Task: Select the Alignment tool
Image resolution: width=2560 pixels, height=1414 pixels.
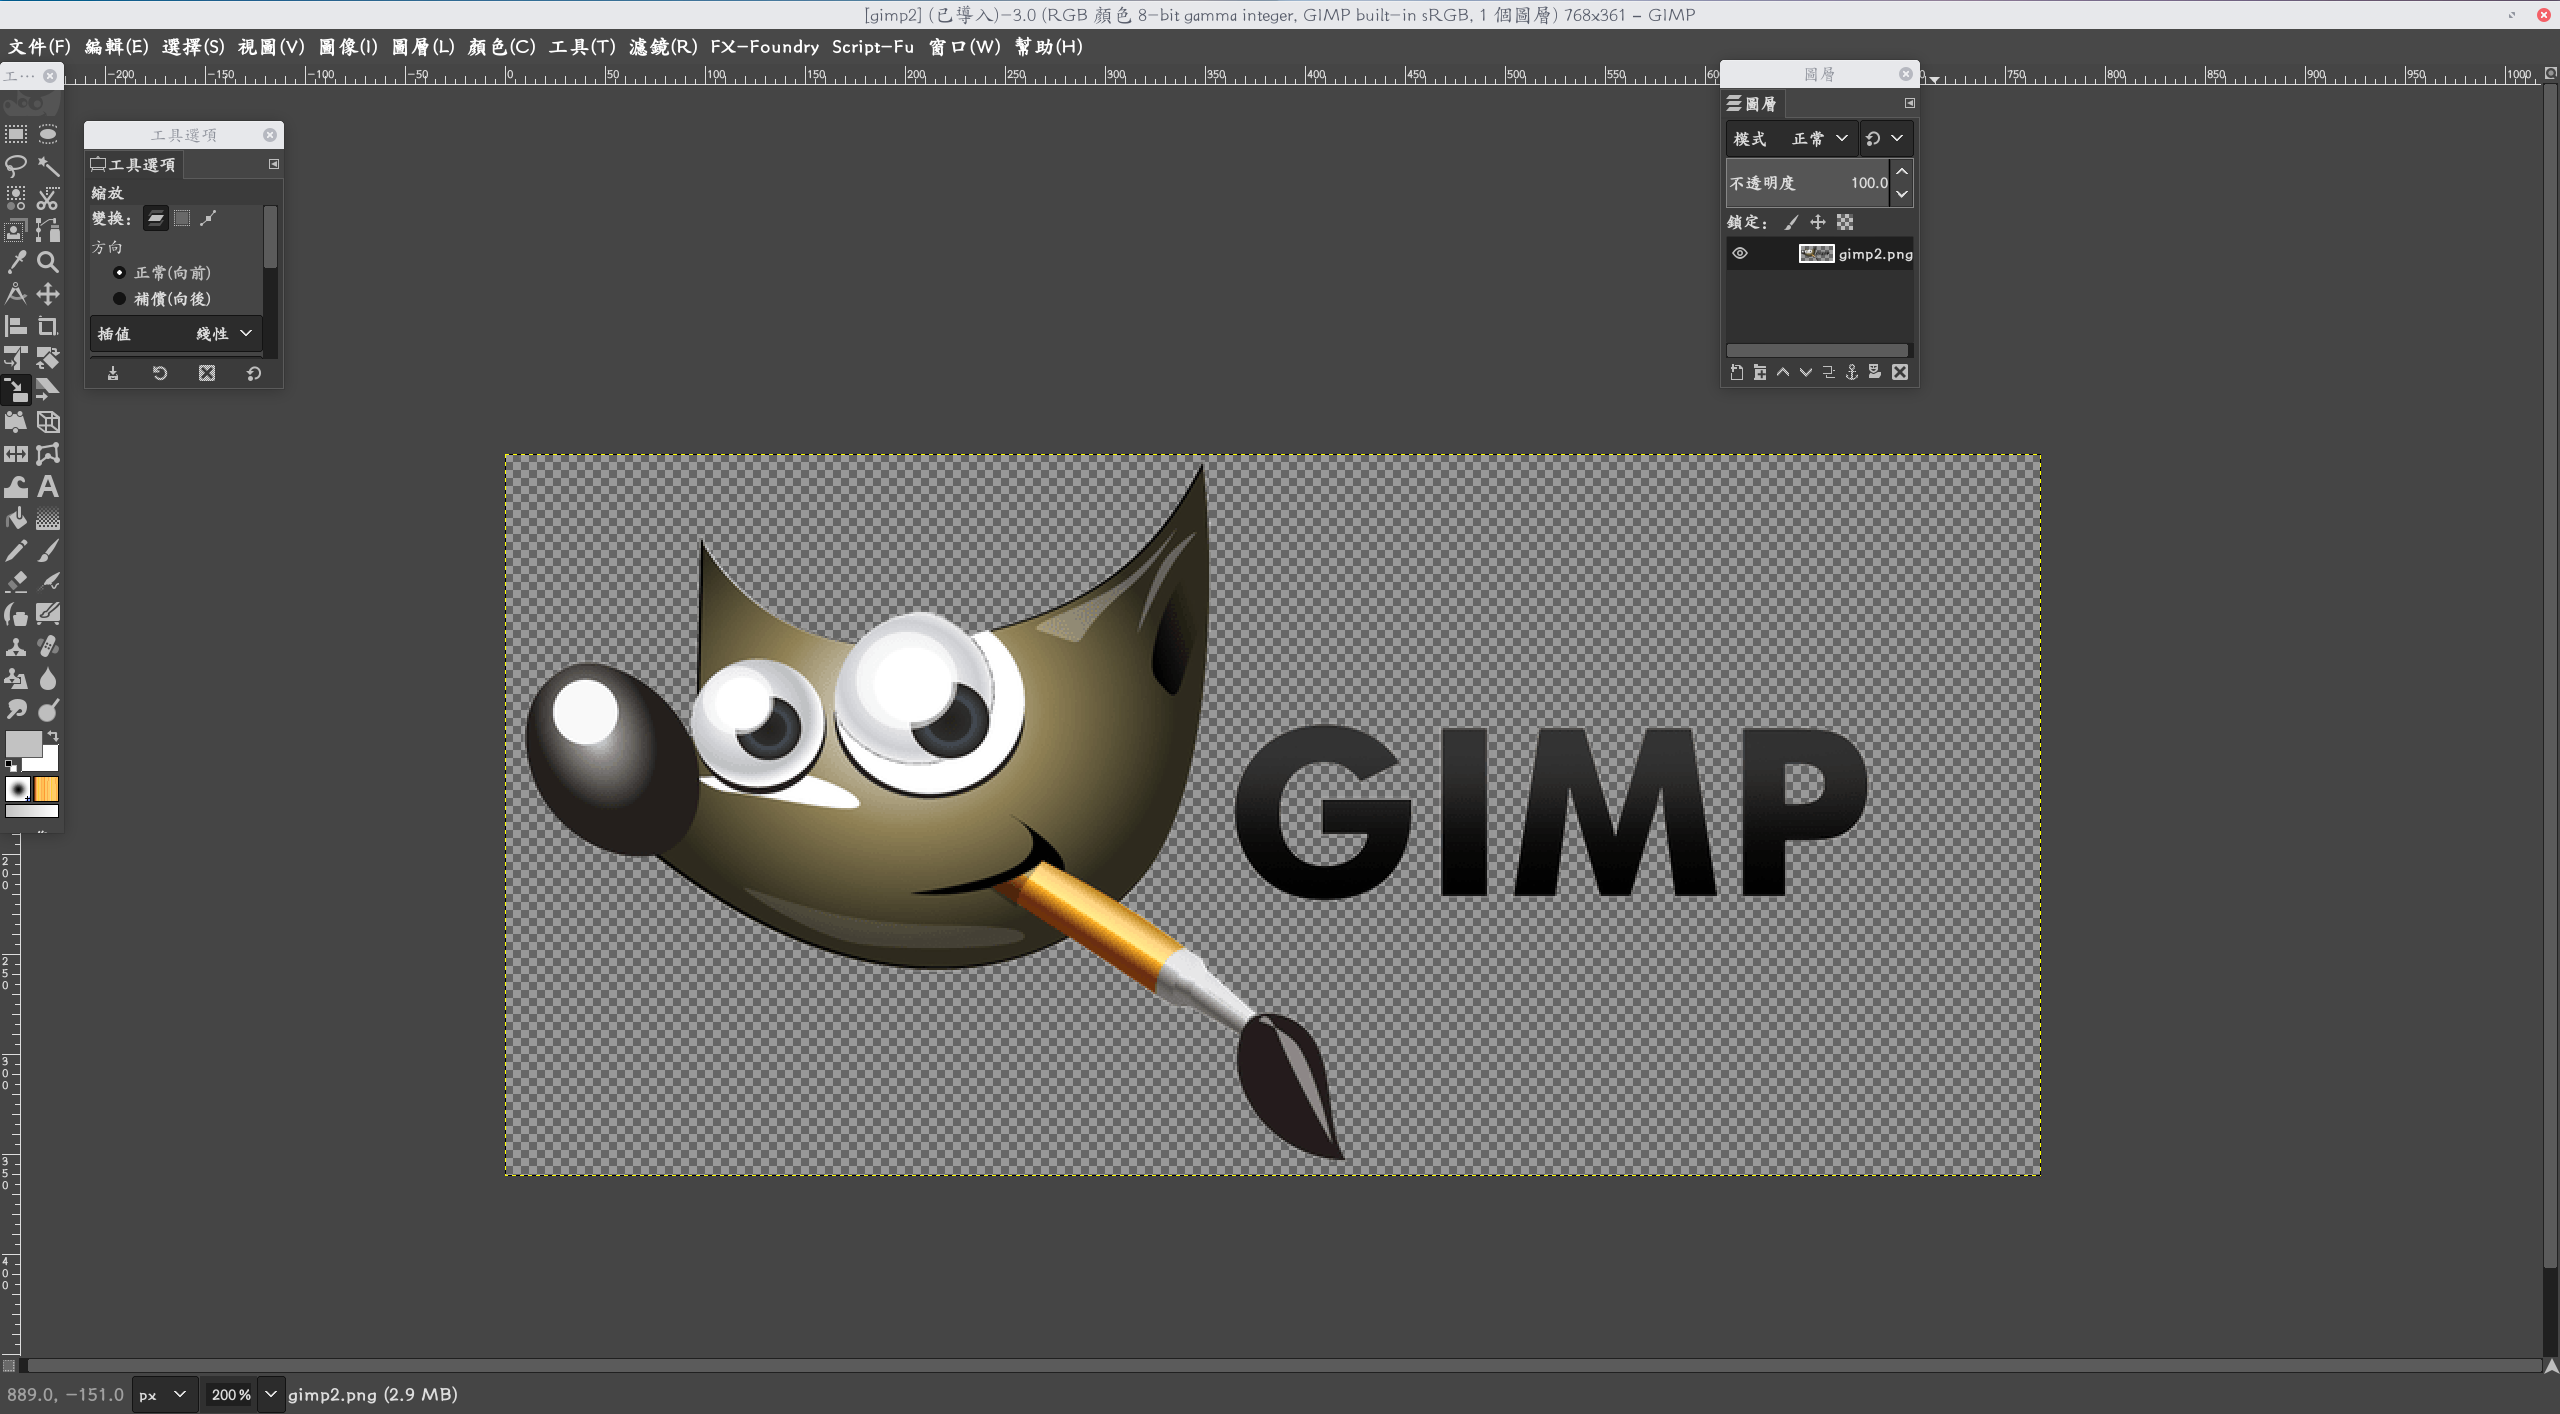Action: (16, 326)
